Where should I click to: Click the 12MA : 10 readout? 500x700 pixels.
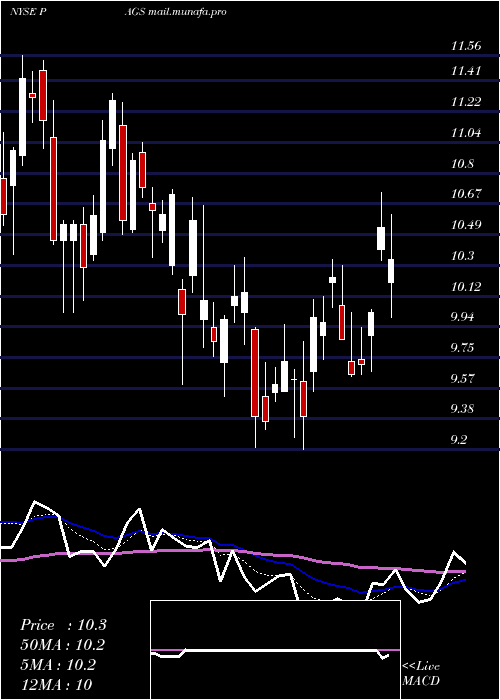click(x=56, y=684)
